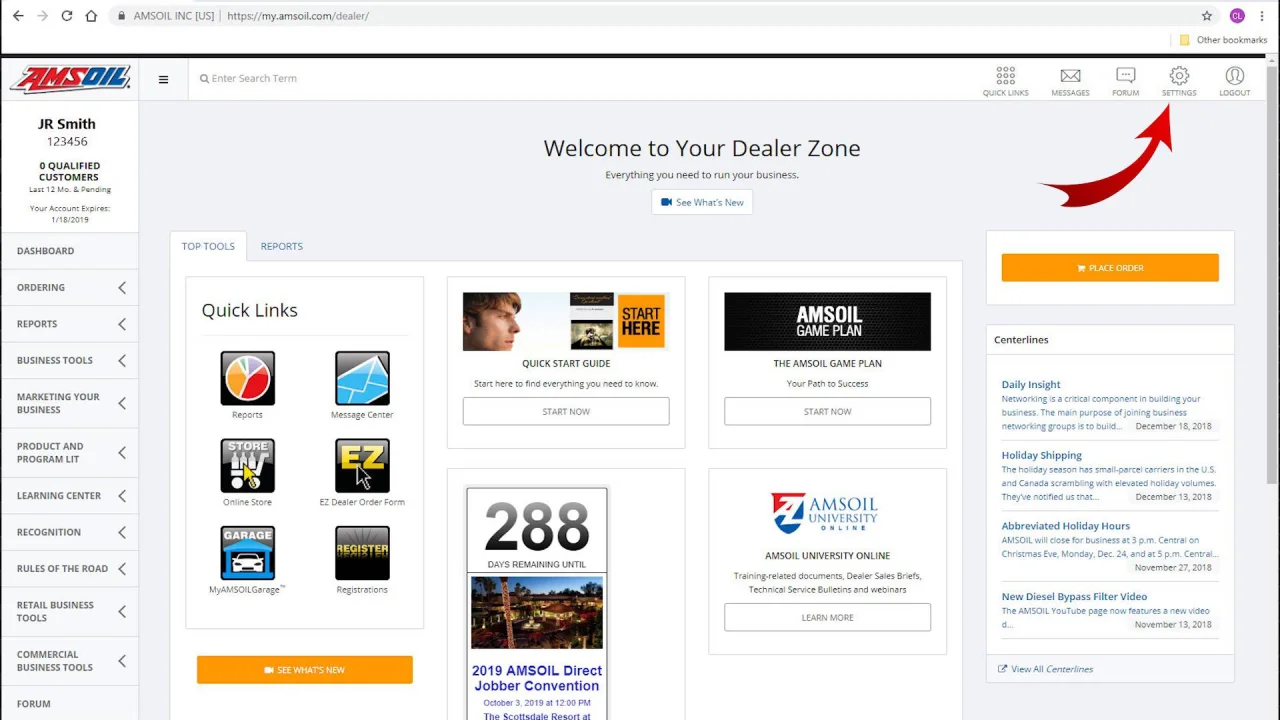Screen dimensions: 1280x720
Task: Click Start Now under AMSOIL Game Plan
Action: [x=827, y=411]
